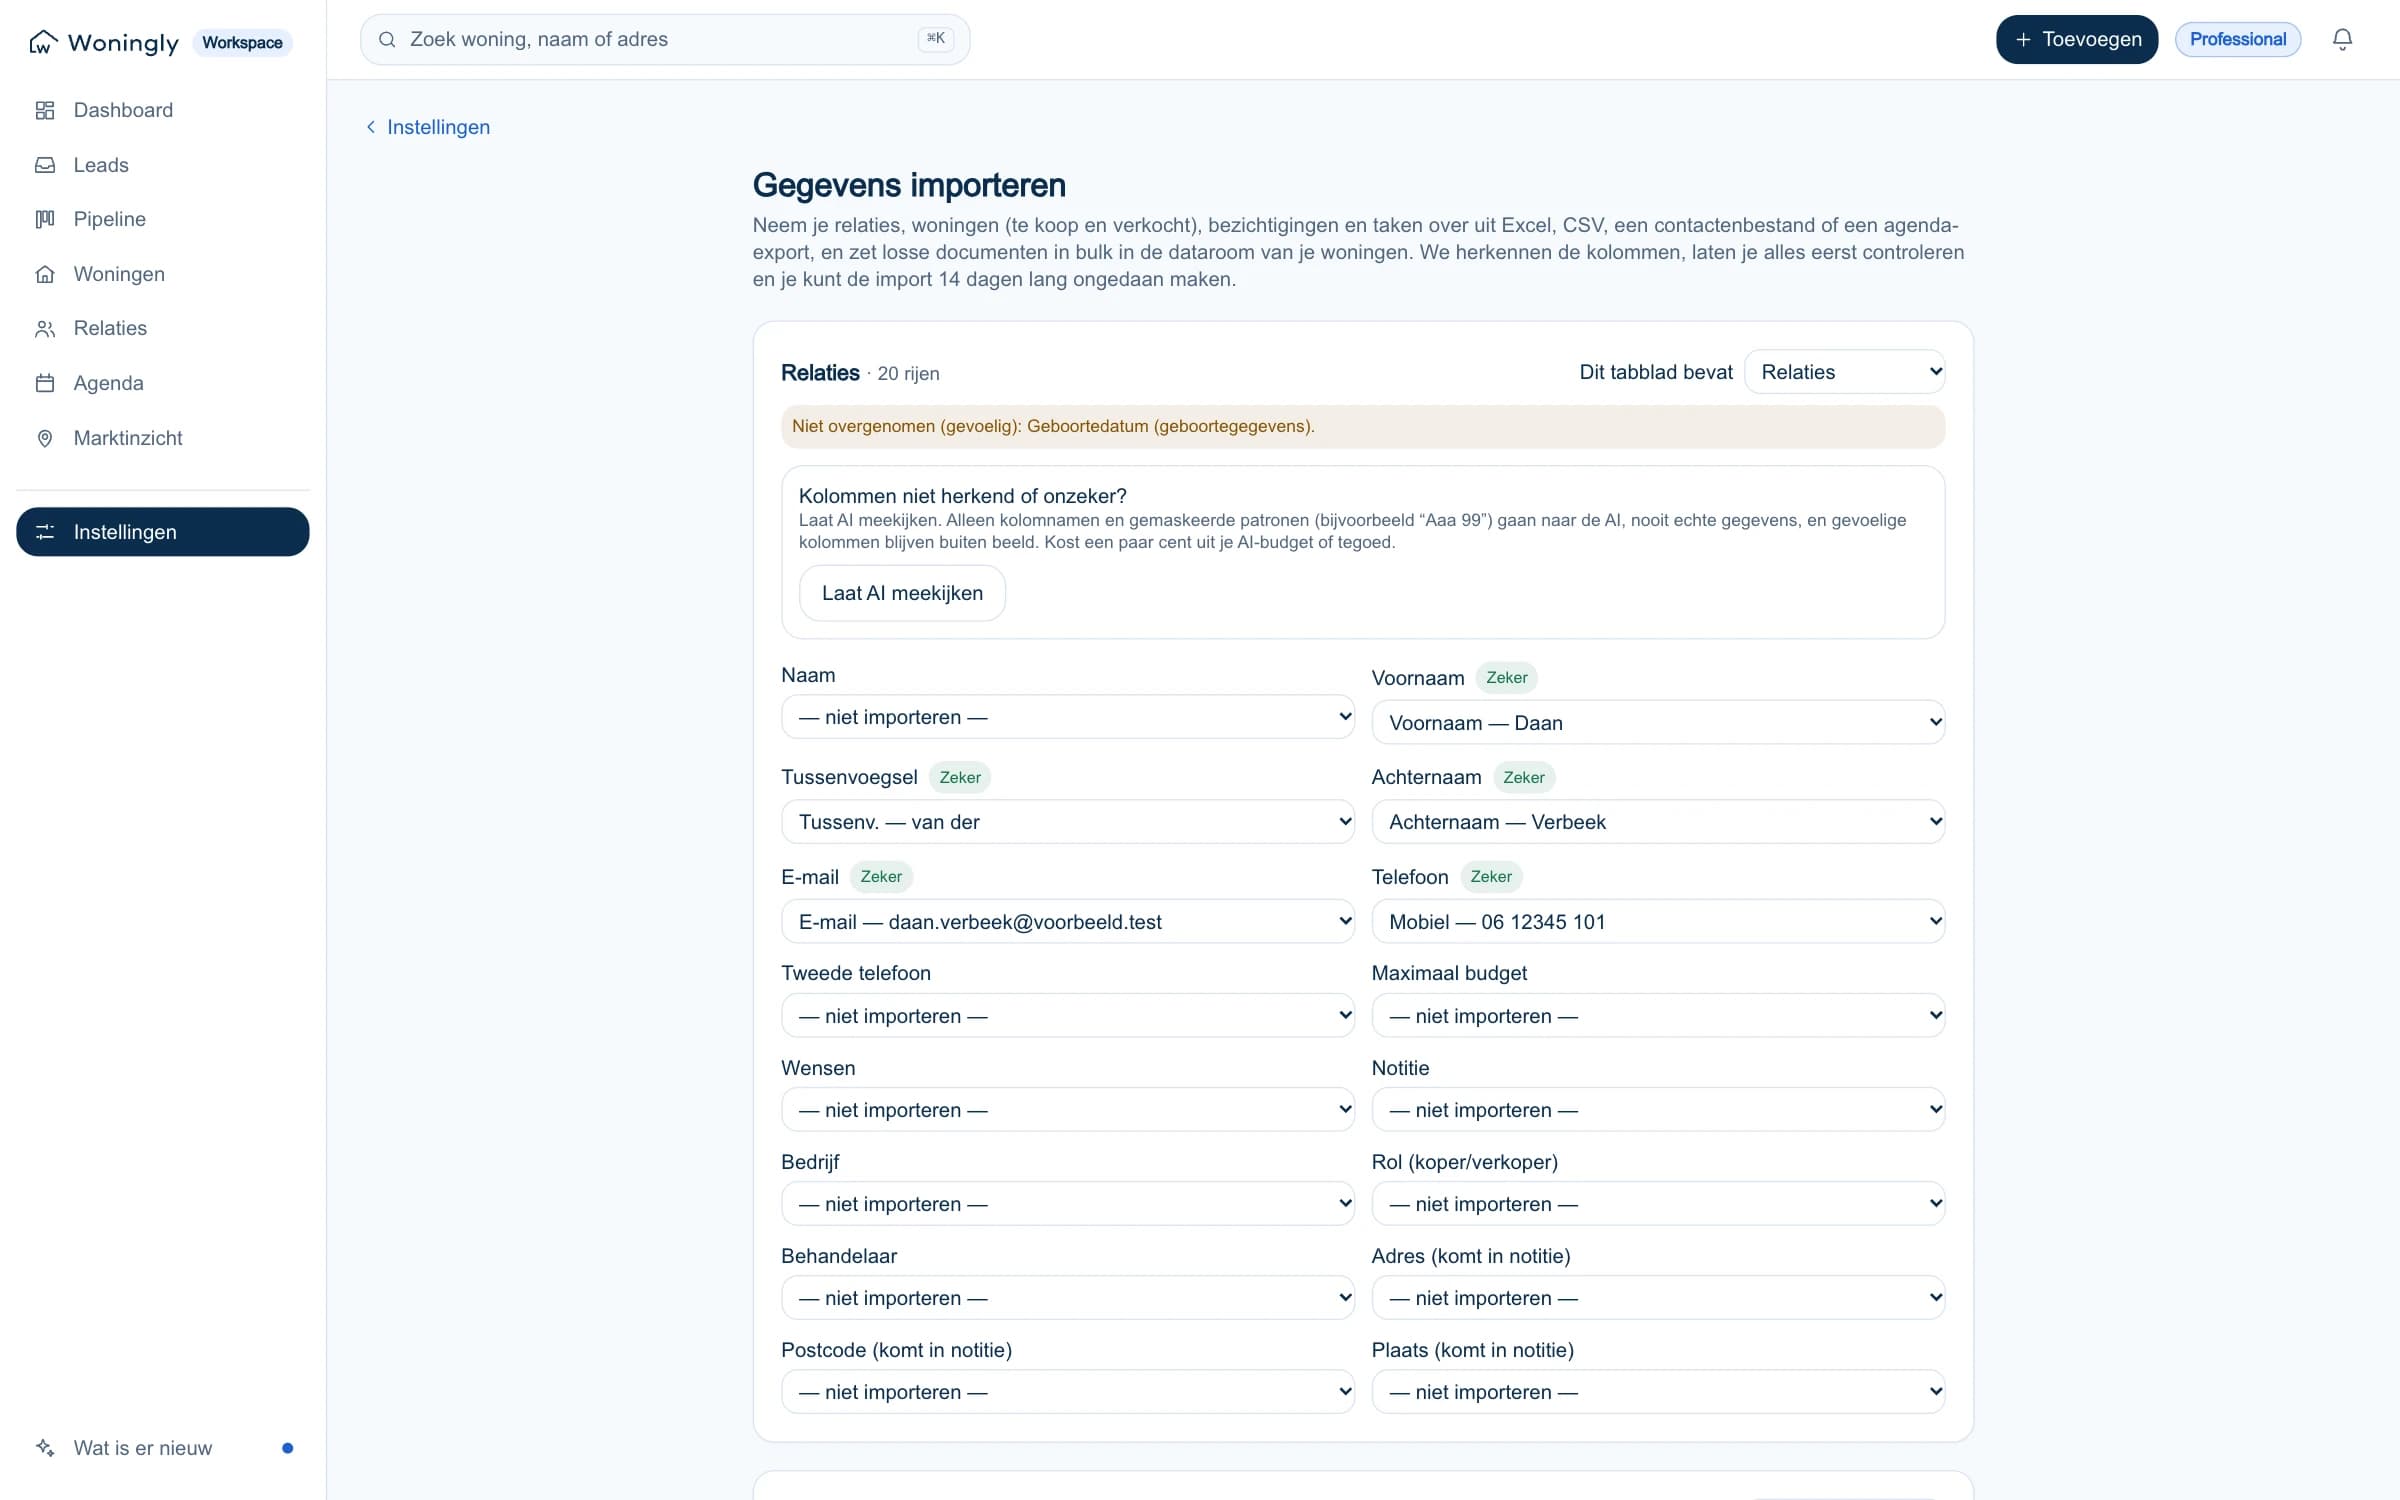This screenshot has width=2400, height=1500.
Task: Click the search magnifier icon
Action: click(x=387, y=39)
